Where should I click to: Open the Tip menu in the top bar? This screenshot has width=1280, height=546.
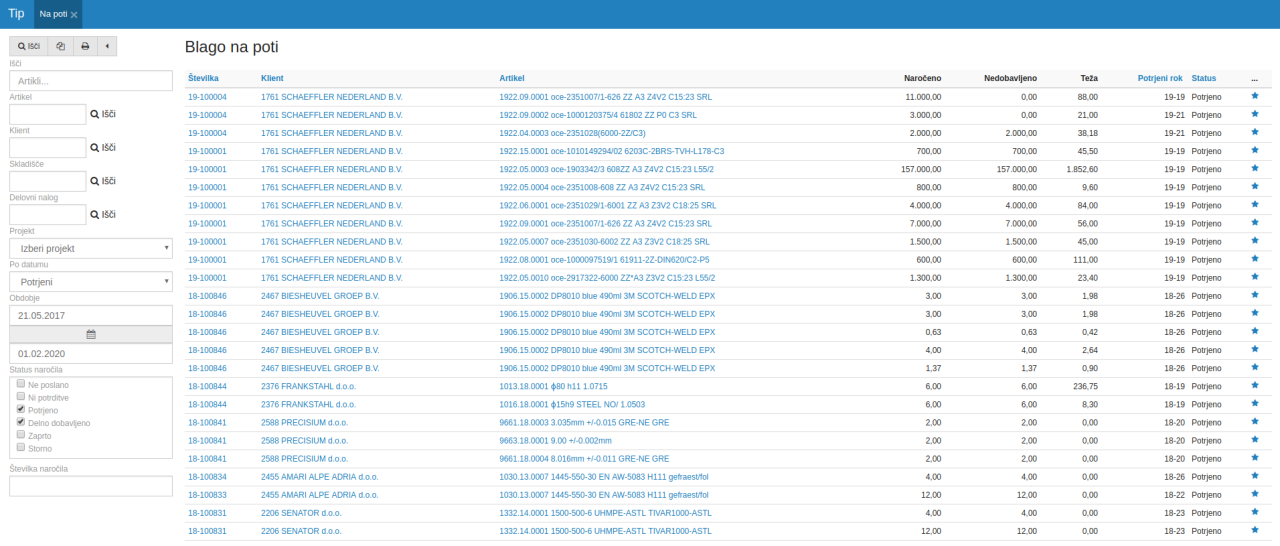pyautogui.click(x=16, y=13)
